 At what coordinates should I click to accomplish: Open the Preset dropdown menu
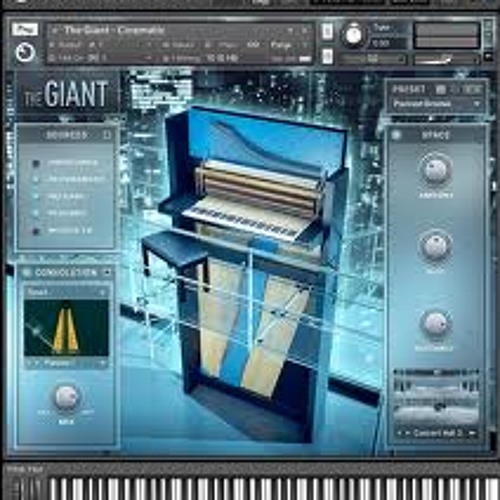click(435, 104)
